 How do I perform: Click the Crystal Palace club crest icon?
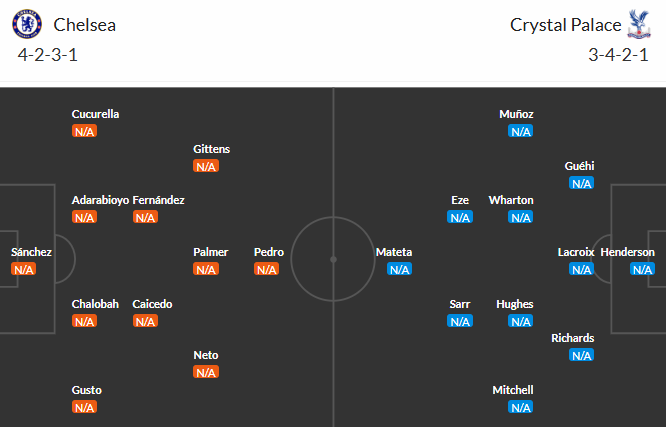(635, 23)
